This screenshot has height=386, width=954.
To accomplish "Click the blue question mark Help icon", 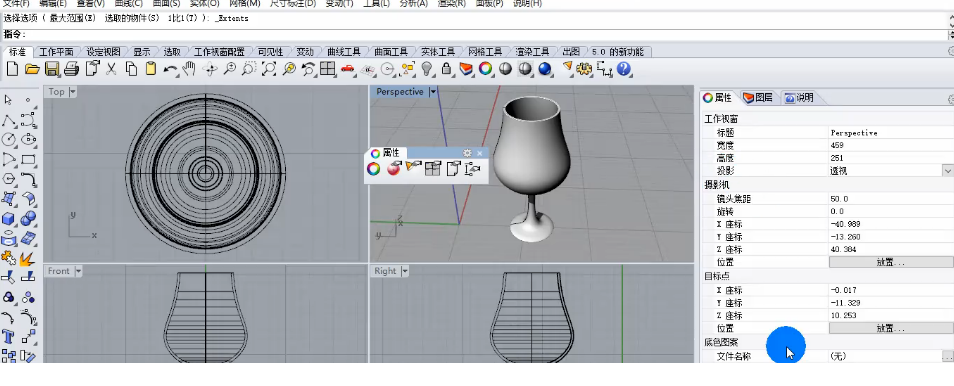I will [623, 69].
